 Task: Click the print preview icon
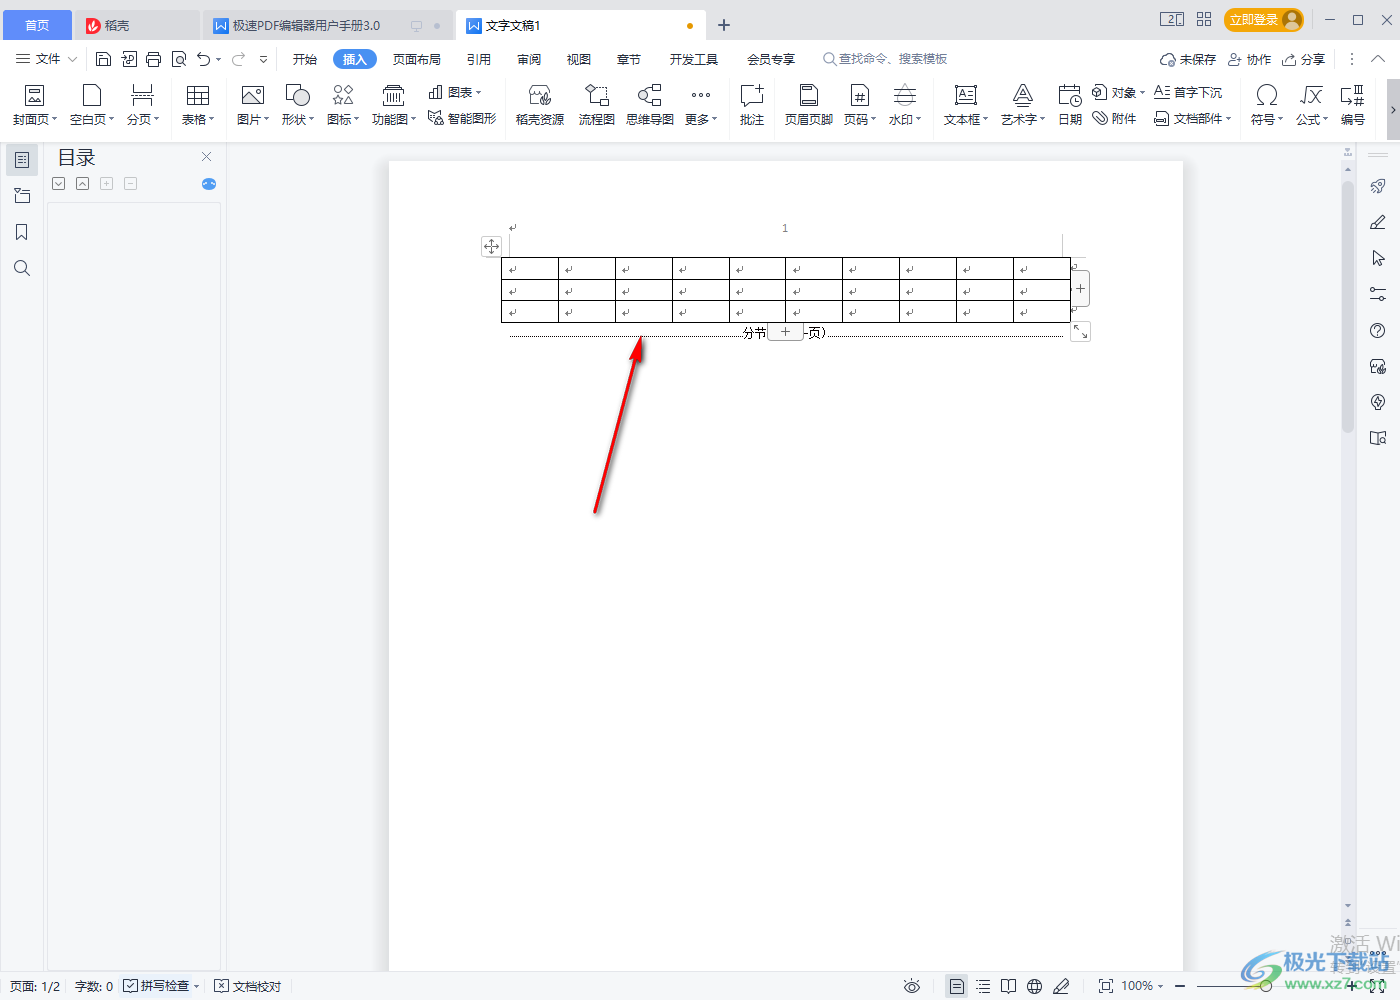(x=179, y=59)
